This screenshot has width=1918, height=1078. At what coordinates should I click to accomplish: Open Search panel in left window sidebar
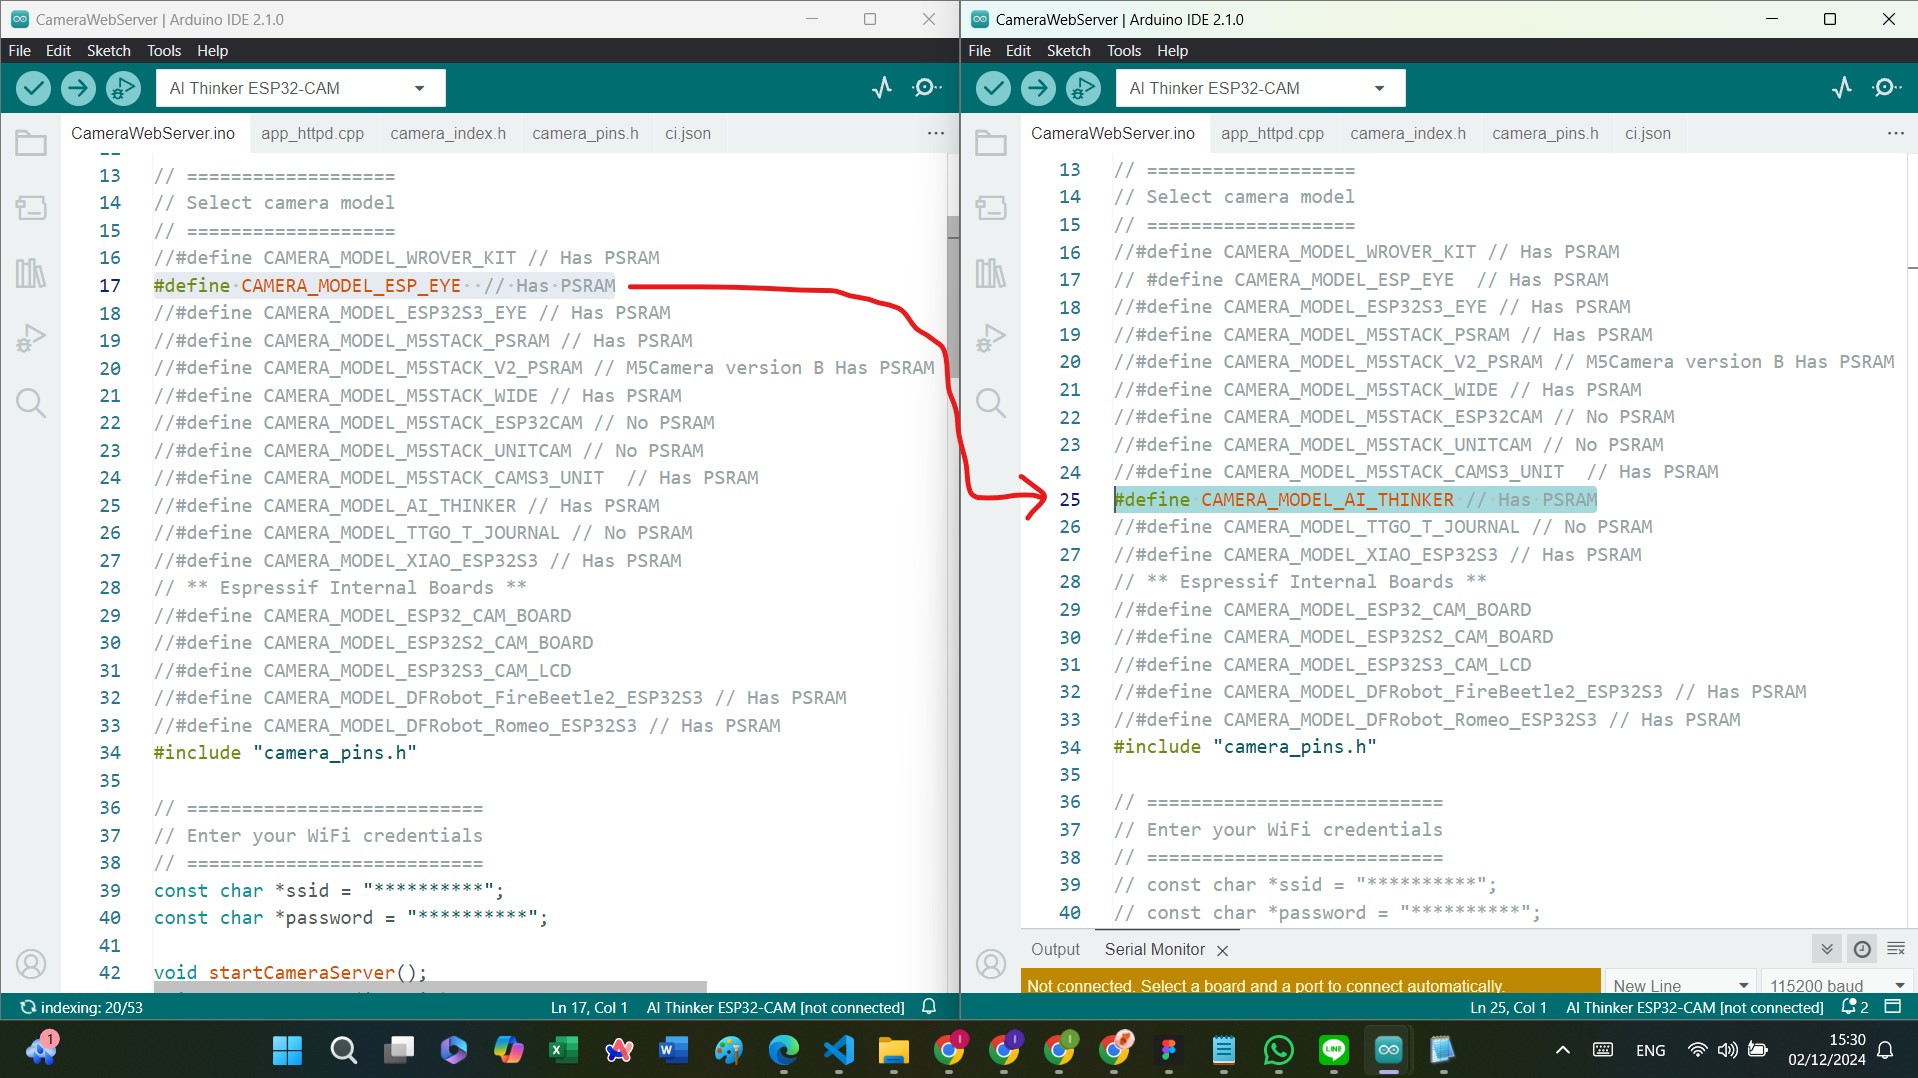point(31,402)
